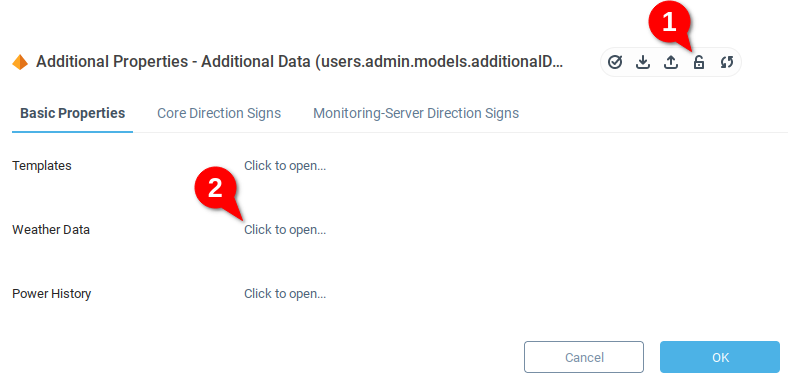Click the refresh arrows icon
This screenshot has height=383, width=792.
click(x=726, y=62)
